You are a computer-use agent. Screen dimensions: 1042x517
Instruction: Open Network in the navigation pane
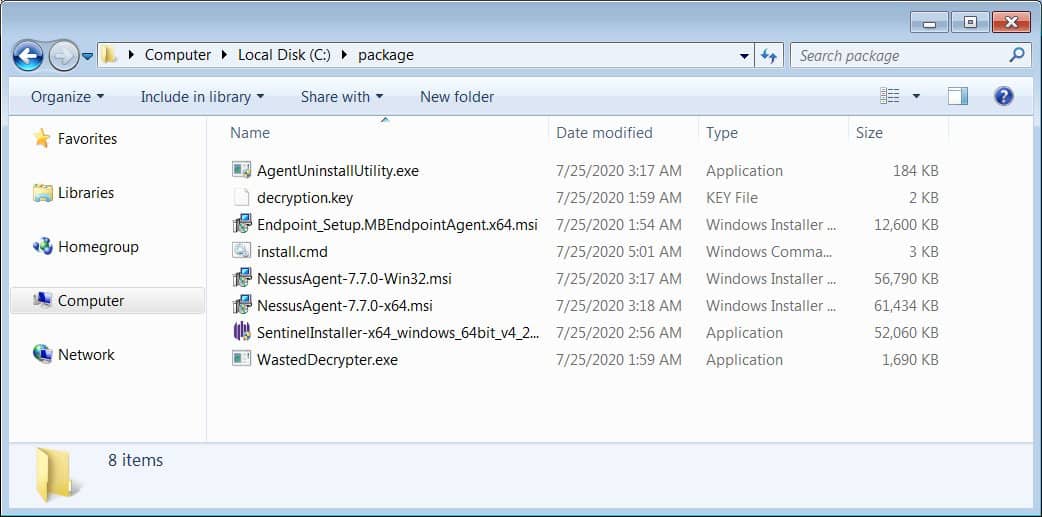86,354
